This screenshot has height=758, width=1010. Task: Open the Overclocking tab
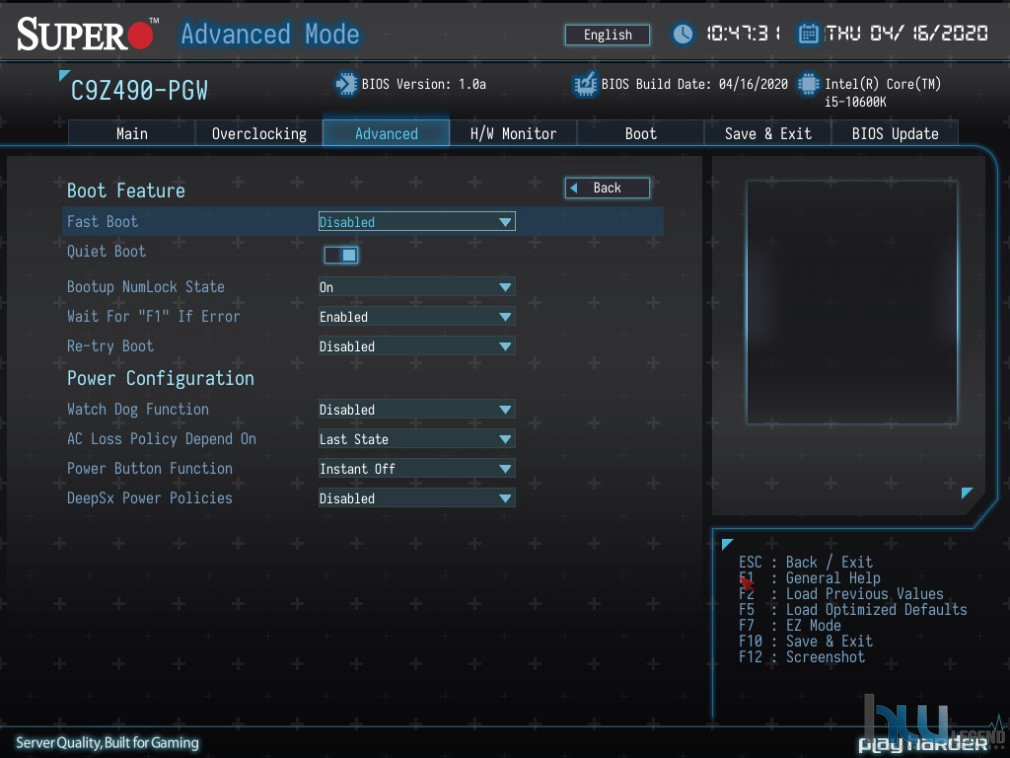coord(259,133)
